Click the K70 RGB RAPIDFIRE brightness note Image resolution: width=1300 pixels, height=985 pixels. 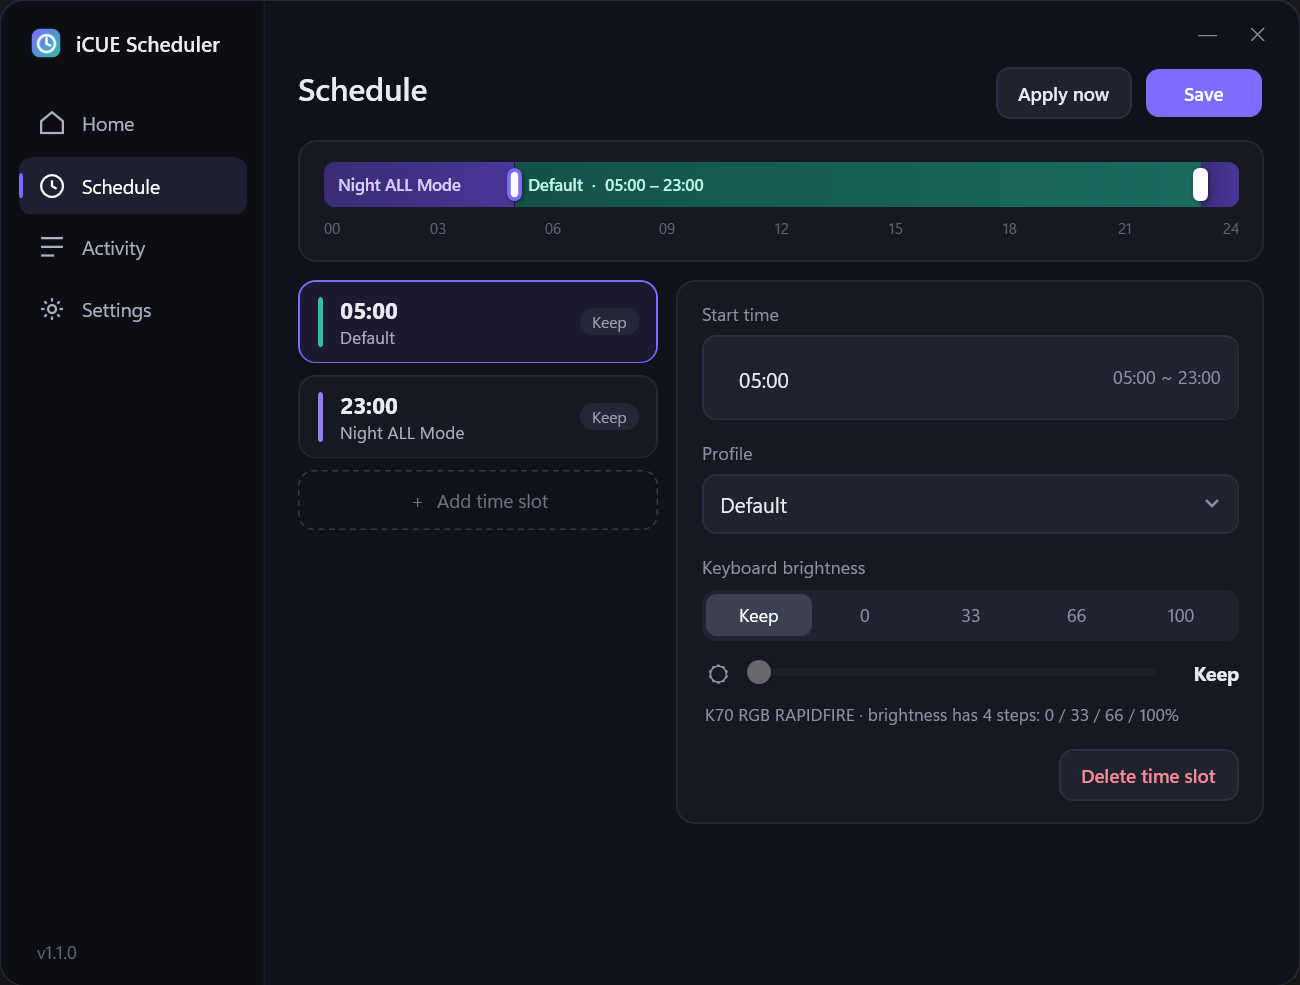pyautogui.click(x=942, y=715)
